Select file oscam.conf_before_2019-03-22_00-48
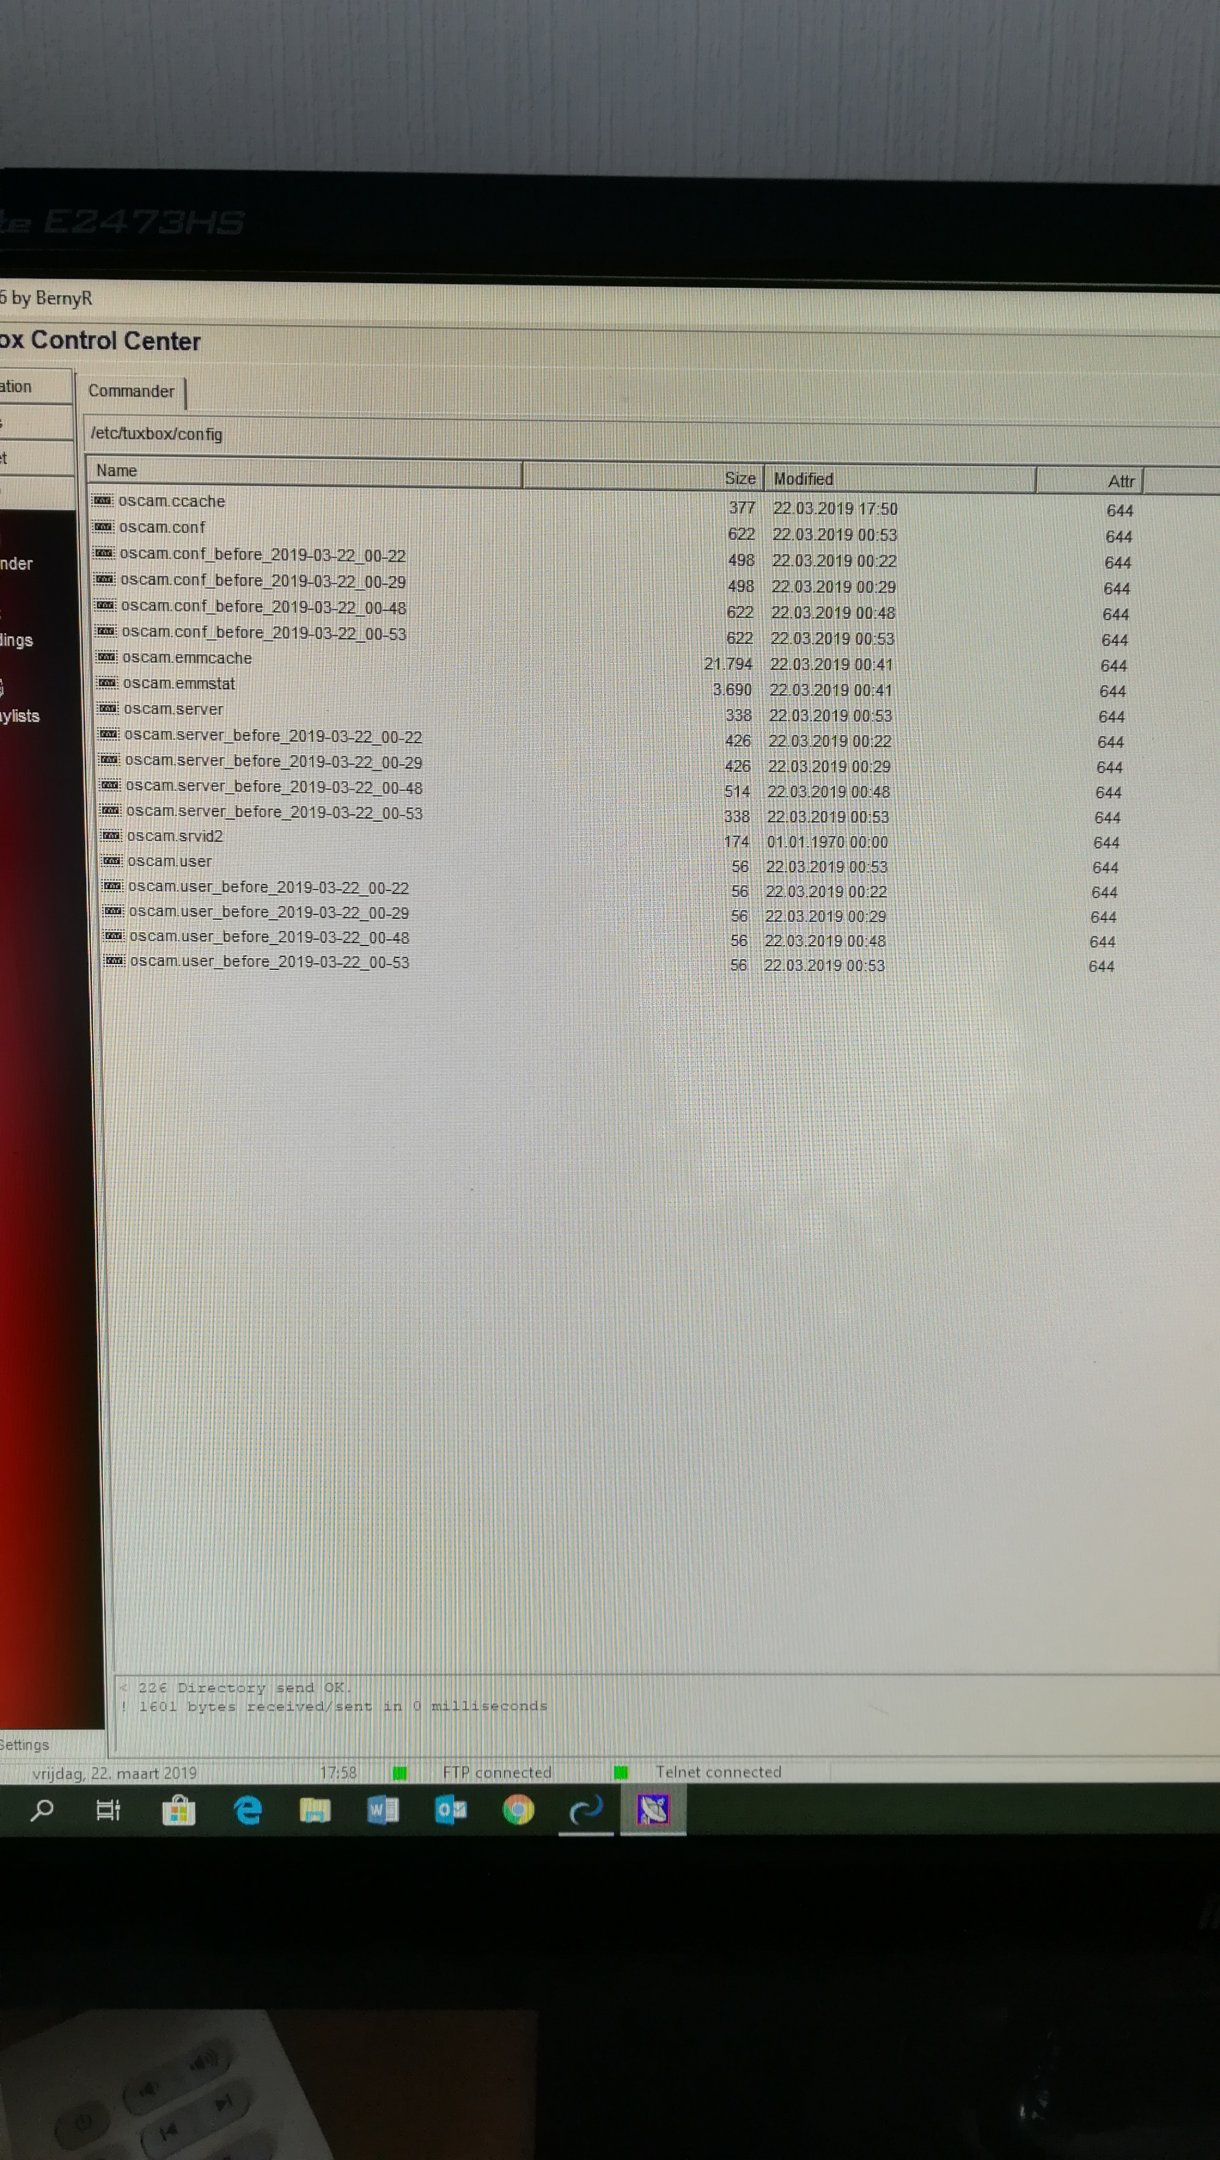 (264, 607)
